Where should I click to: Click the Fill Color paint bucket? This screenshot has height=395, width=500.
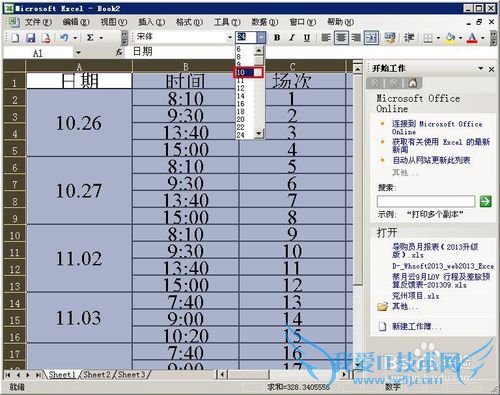point(450,38)
